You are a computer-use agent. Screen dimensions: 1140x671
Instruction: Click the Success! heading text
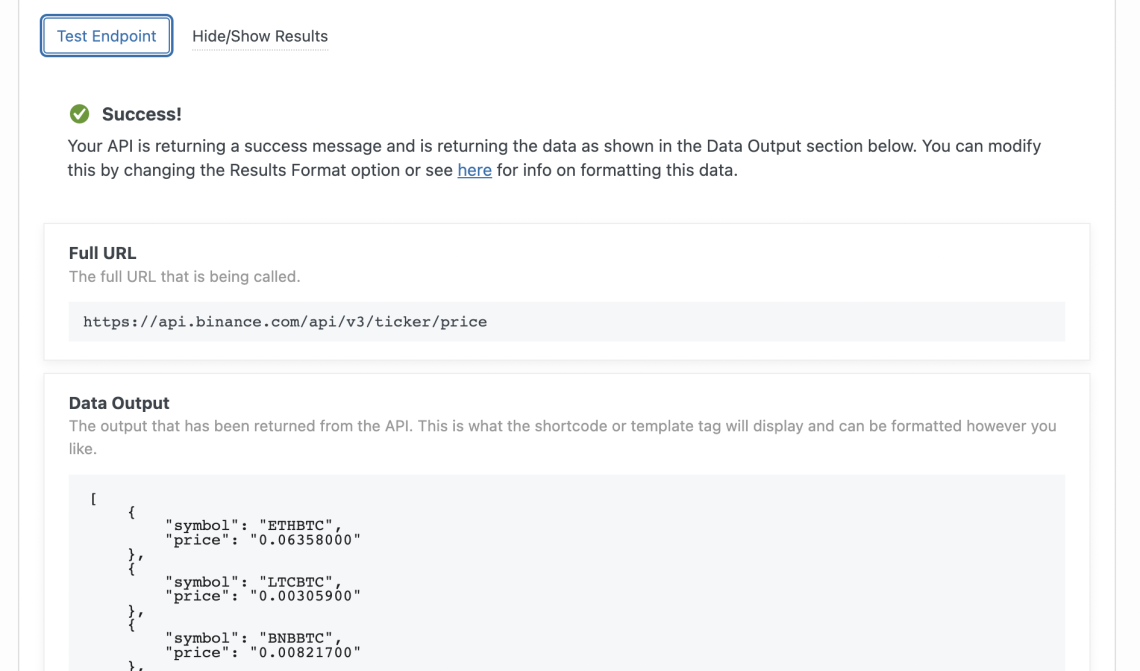140,114
